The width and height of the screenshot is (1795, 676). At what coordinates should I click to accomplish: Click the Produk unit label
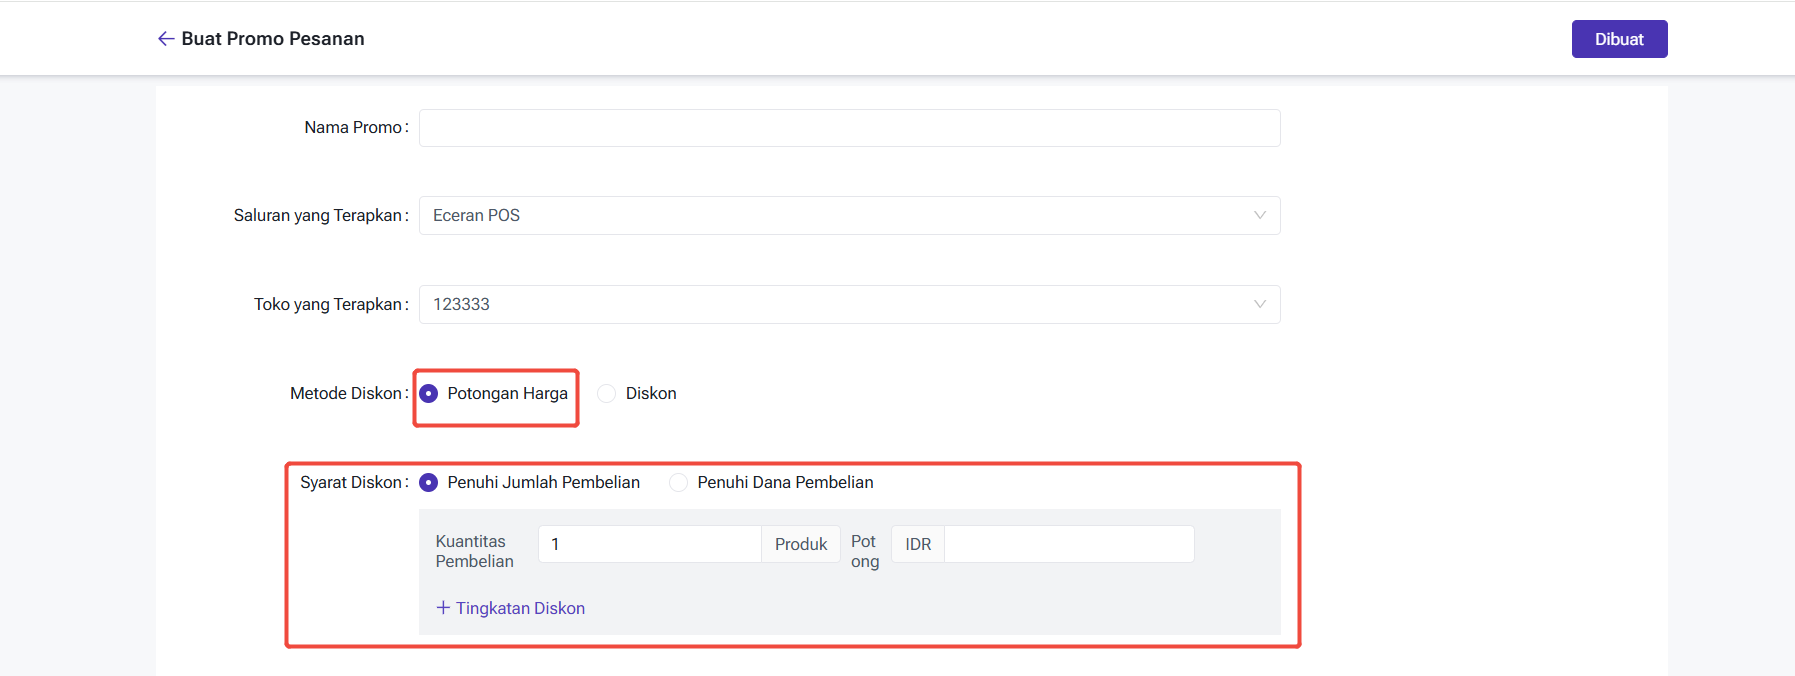pos(801,544)
